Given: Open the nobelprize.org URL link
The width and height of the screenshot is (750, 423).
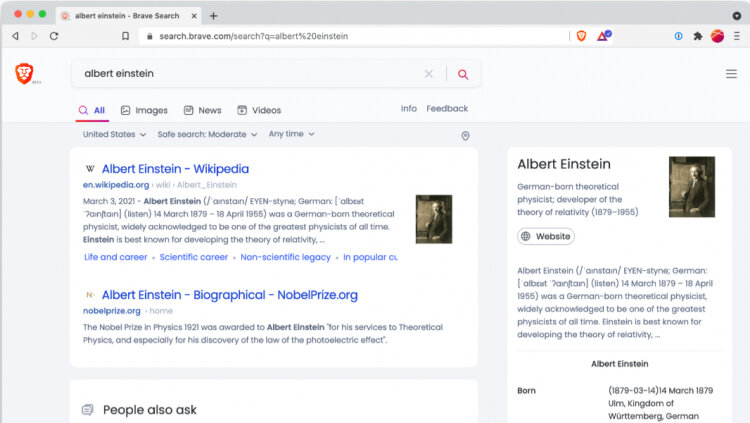Looking at the screenshot, I should click(111, 311).
